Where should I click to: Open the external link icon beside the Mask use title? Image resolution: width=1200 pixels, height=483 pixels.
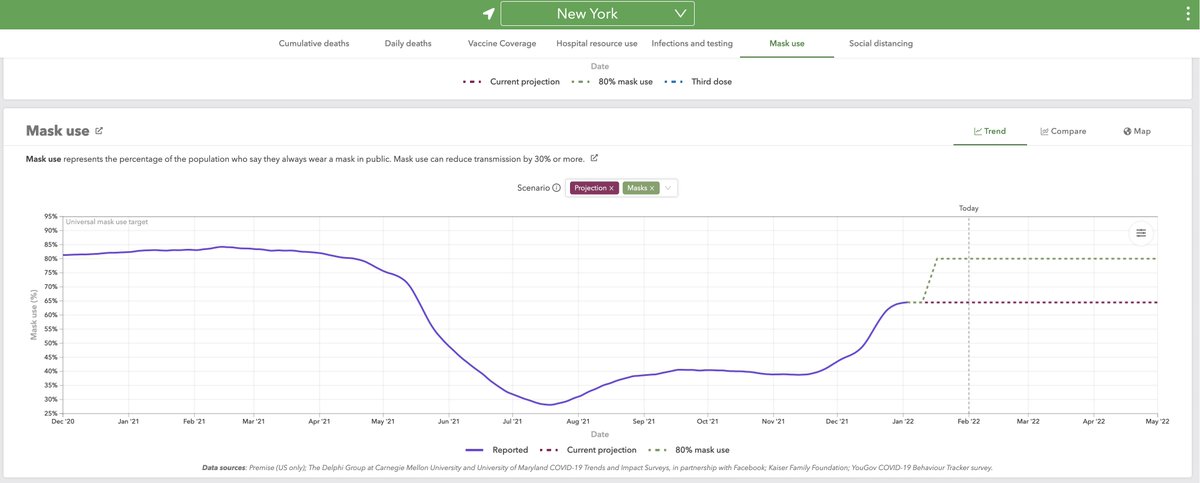coord(99,131)
